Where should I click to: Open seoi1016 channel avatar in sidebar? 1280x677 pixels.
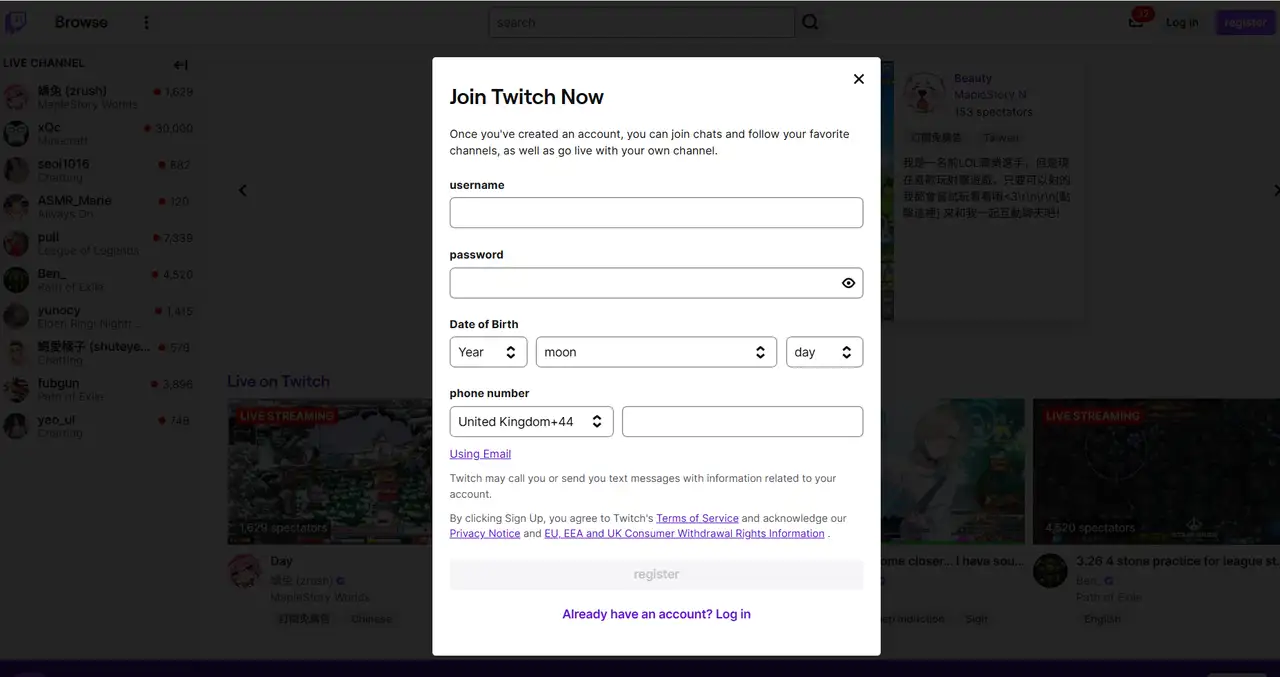[16, 170]
